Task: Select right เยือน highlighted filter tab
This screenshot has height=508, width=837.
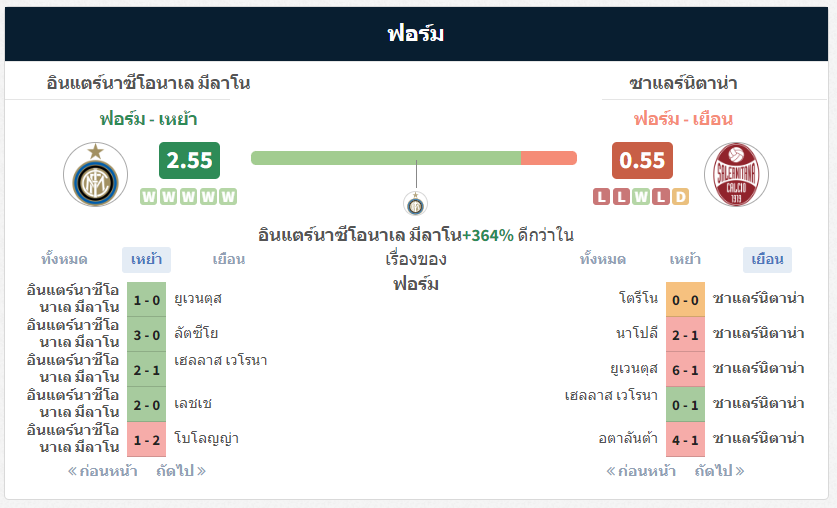Action: [767, 260]
